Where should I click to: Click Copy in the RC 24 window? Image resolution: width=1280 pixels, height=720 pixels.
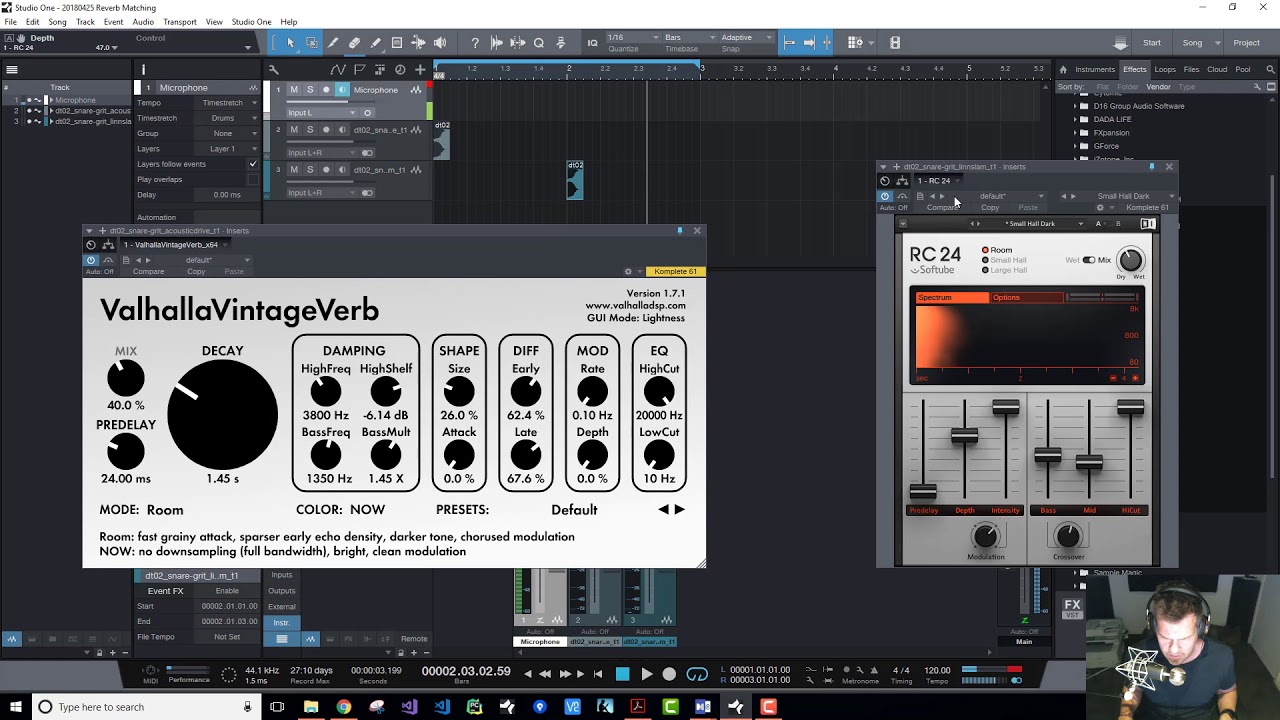pos(990,208)
